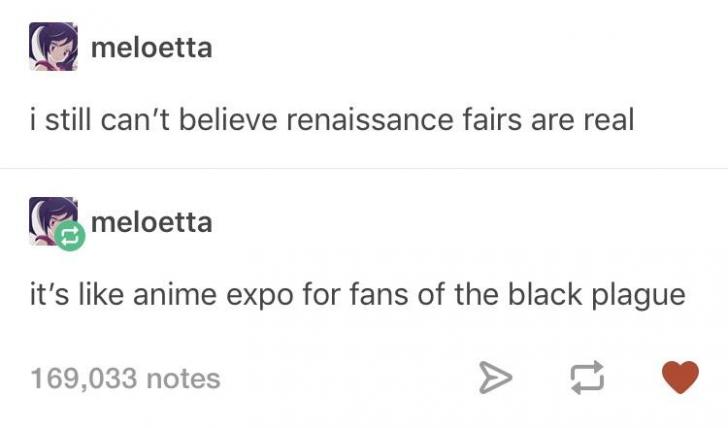Click the word "believe" in first post
This screenshot has width=728, height=428.
(228, 119)
